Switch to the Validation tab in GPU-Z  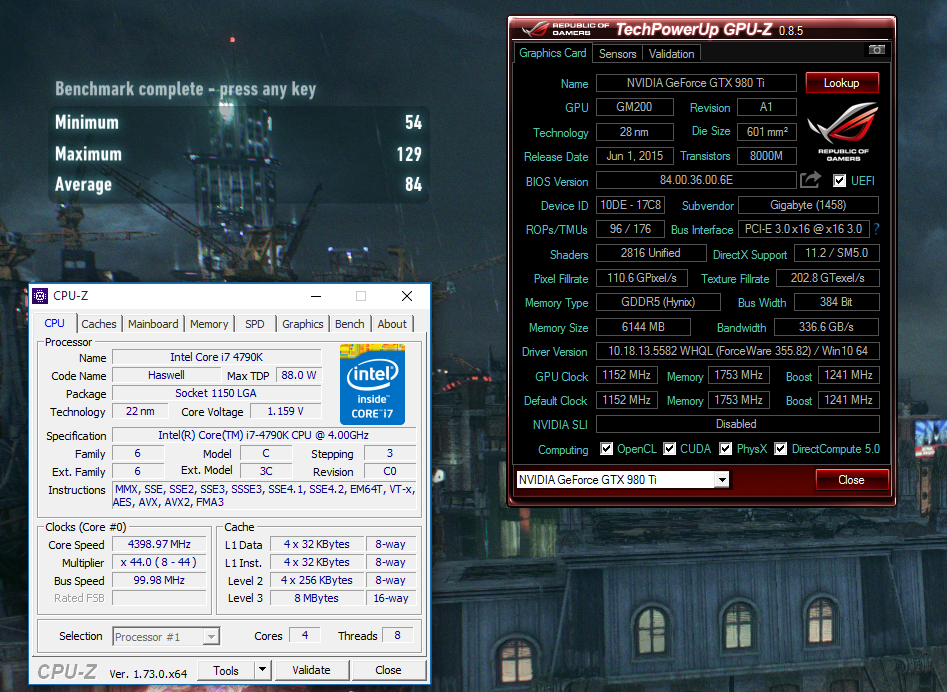(x=671, y=54)
